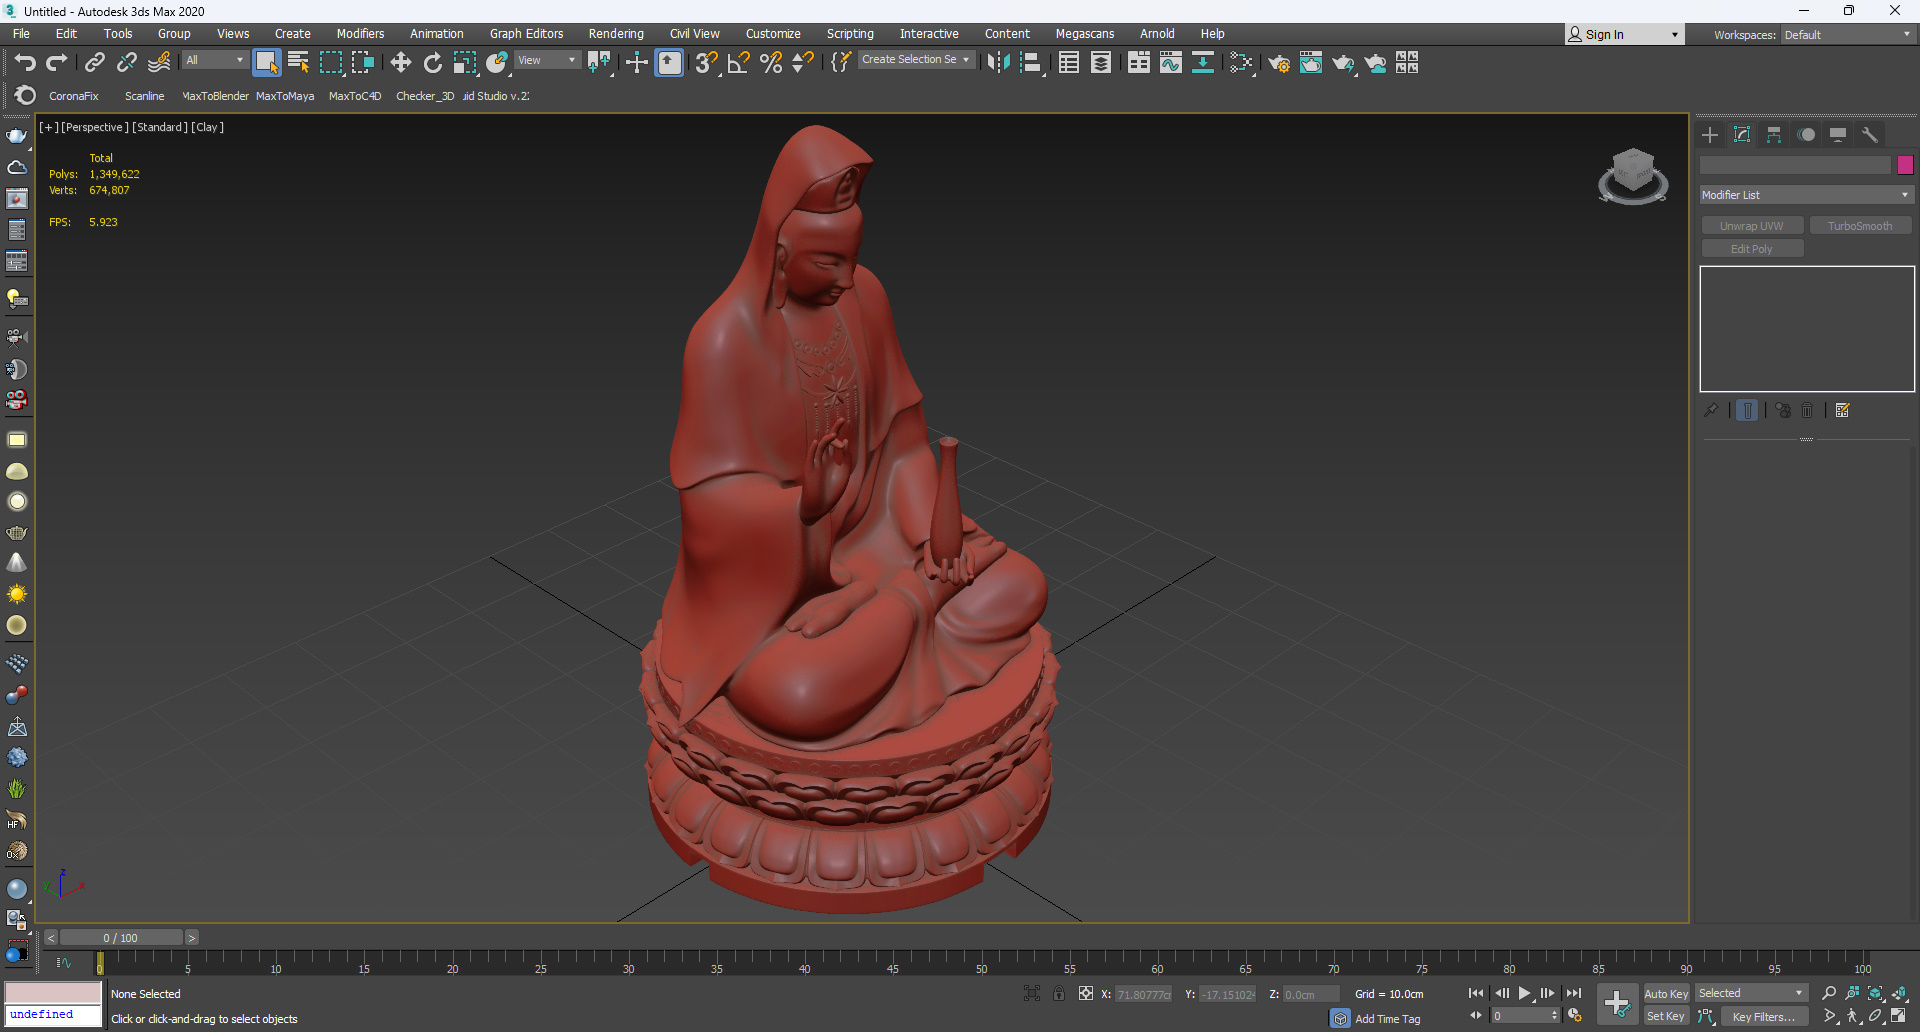This screenshot has width=1920, height=1032.
Task: Click the time slider 0 / 100 handle
Action: [x=121, y=938]
